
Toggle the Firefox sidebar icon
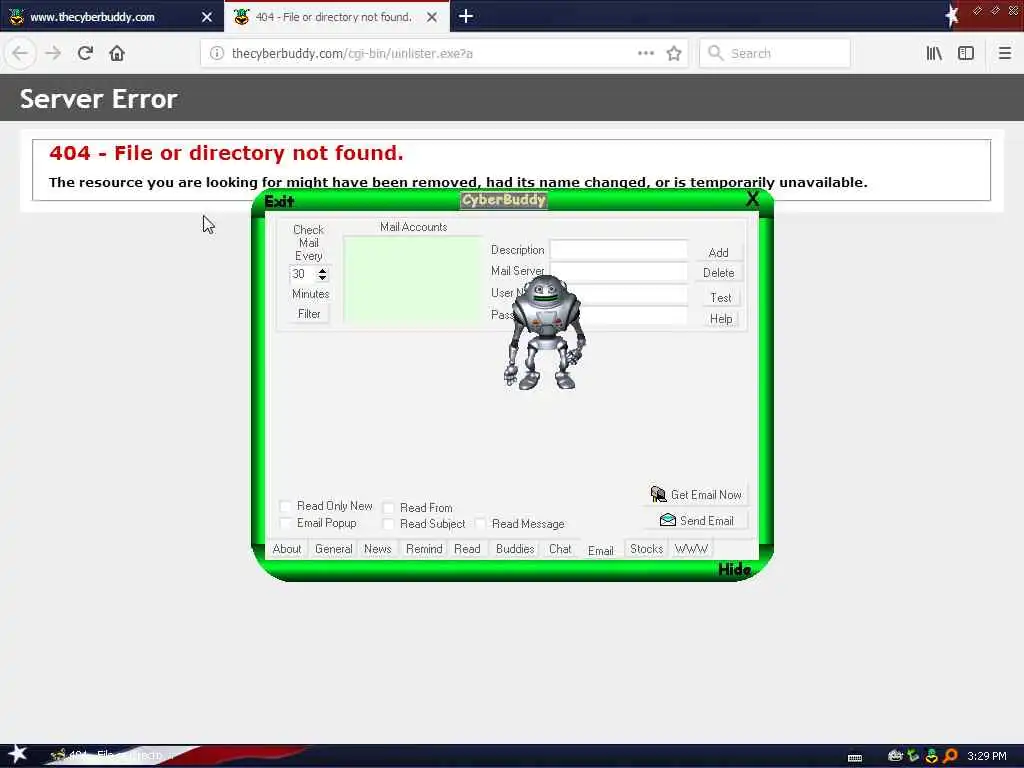coord(966,53)
